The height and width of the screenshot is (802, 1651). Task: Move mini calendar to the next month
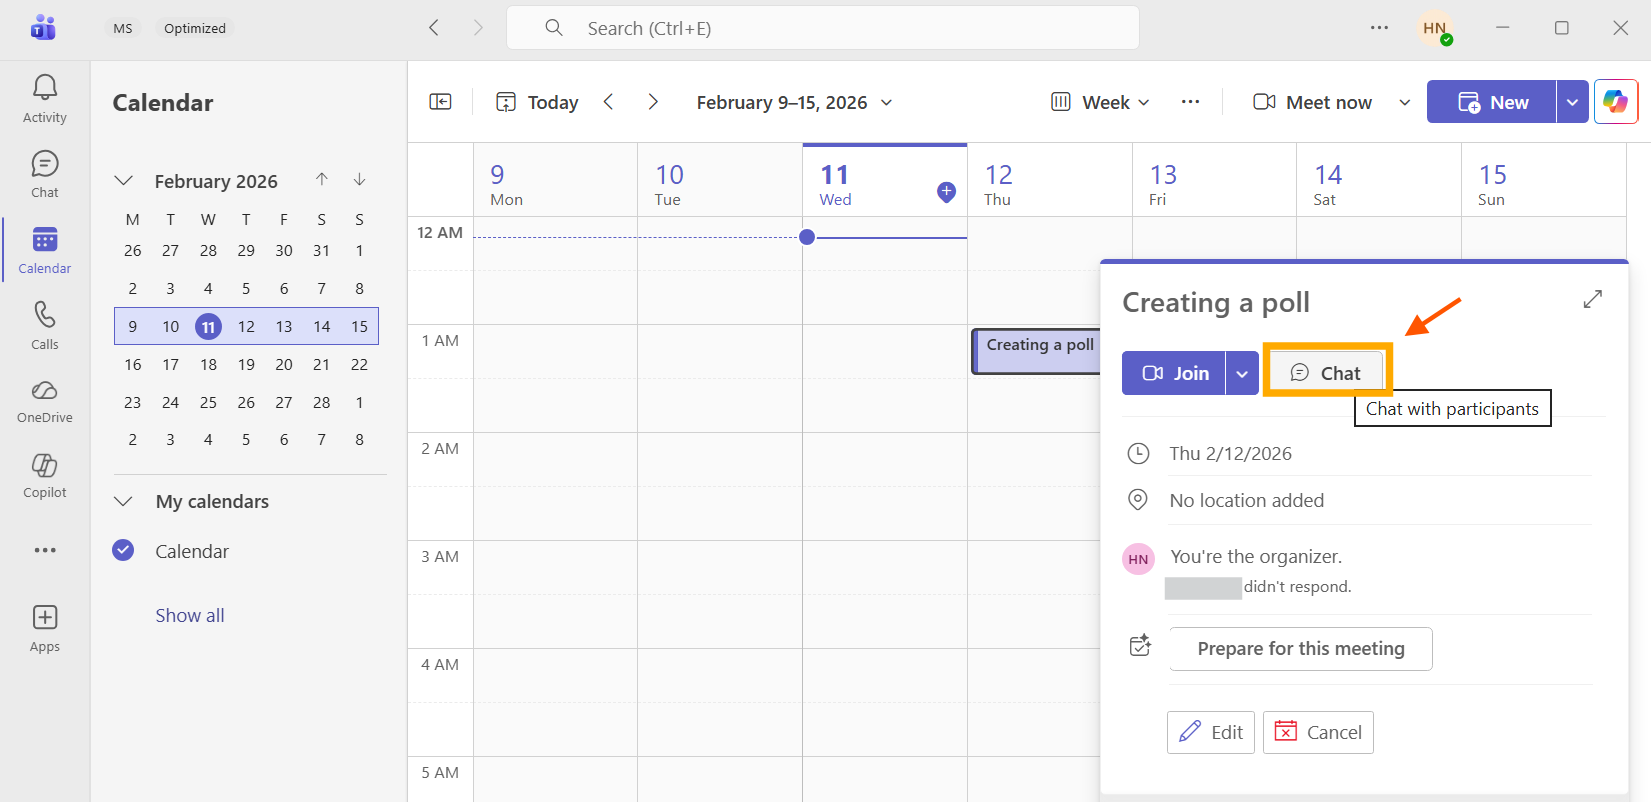359,180
